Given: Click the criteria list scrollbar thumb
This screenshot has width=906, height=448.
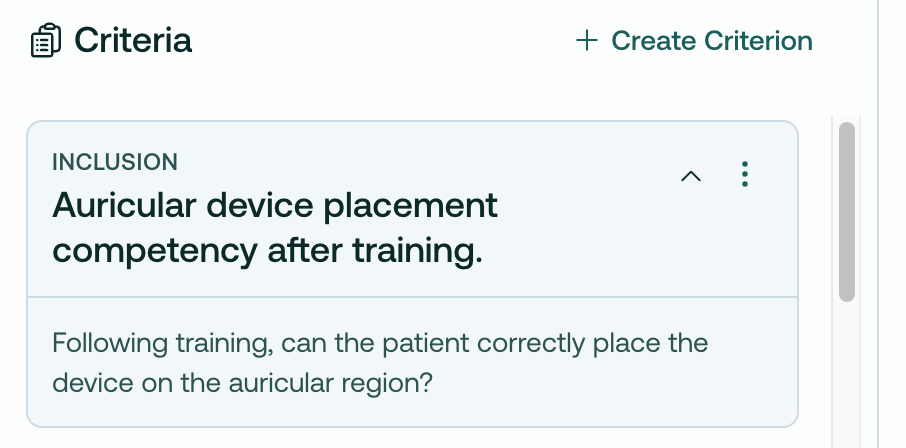Looking at the screenshot, I should click(846, 212).
